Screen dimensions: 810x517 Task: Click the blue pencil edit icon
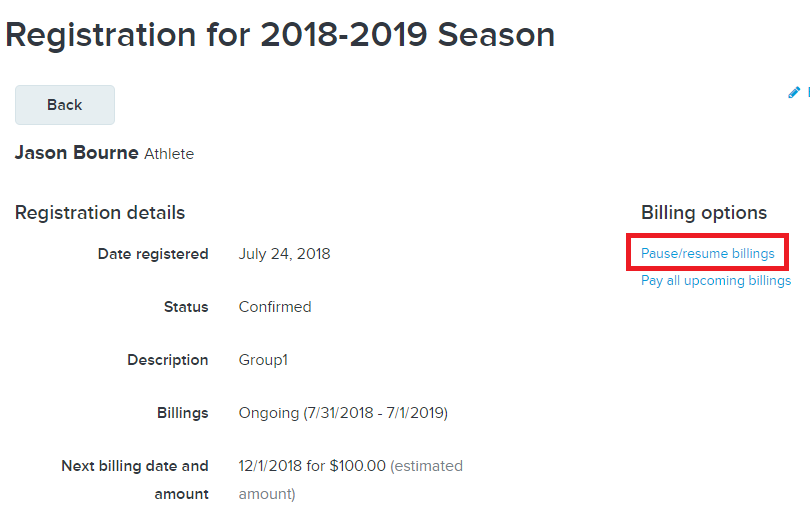click(x=794, y=92)
